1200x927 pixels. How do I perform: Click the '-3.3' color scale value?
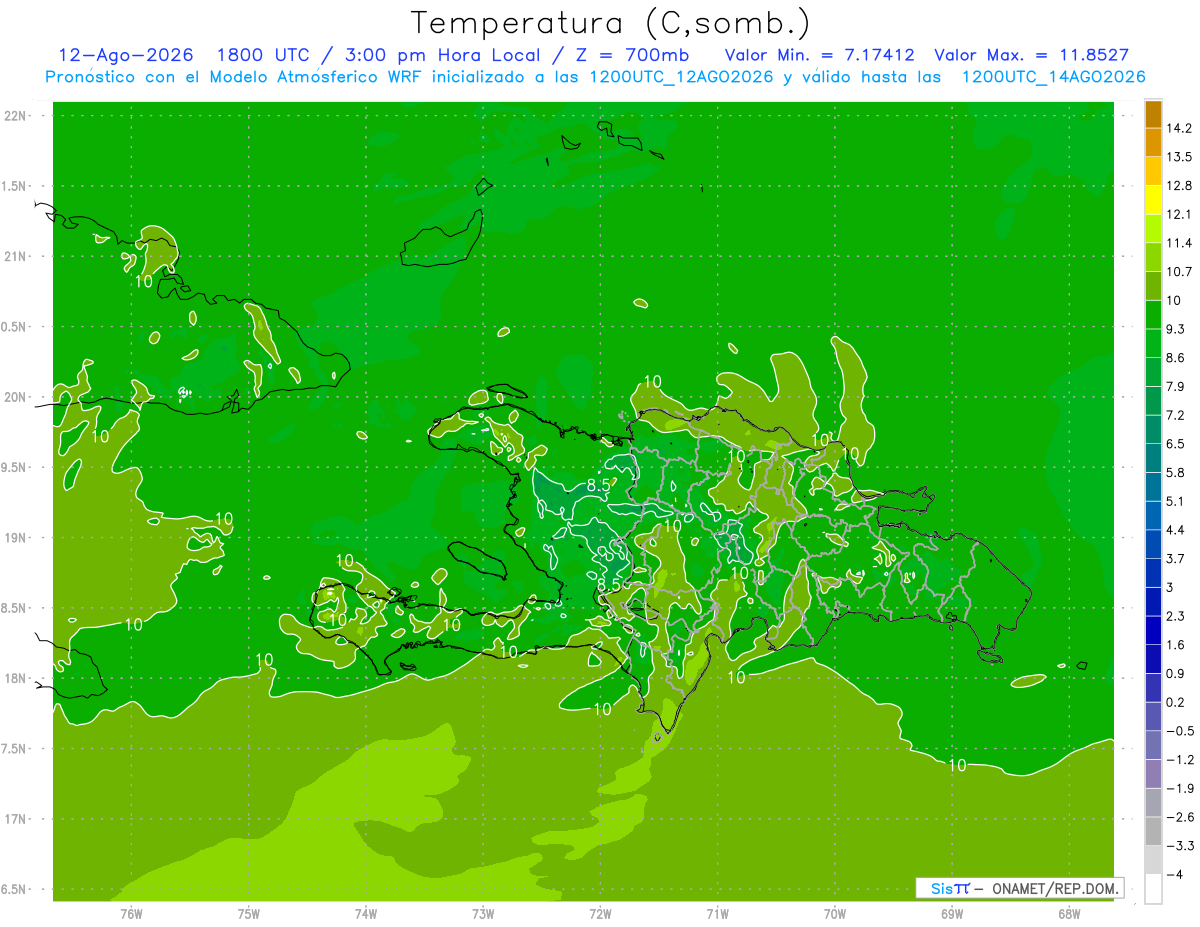tap(1180, 846)
